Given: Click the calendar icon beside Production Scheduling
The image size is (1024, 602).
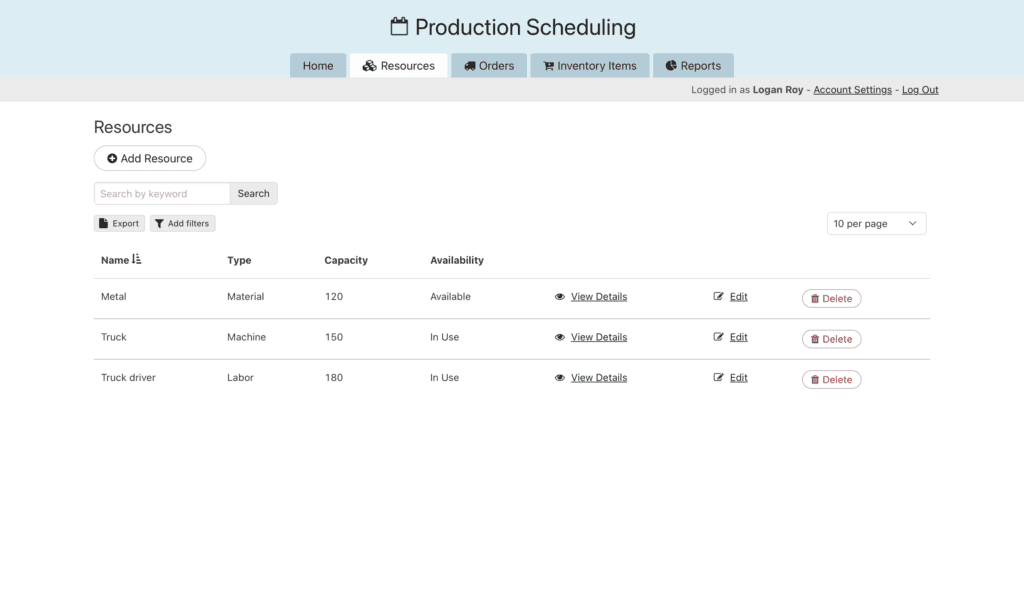Looking at the screenshot, I should click(399, 27).
